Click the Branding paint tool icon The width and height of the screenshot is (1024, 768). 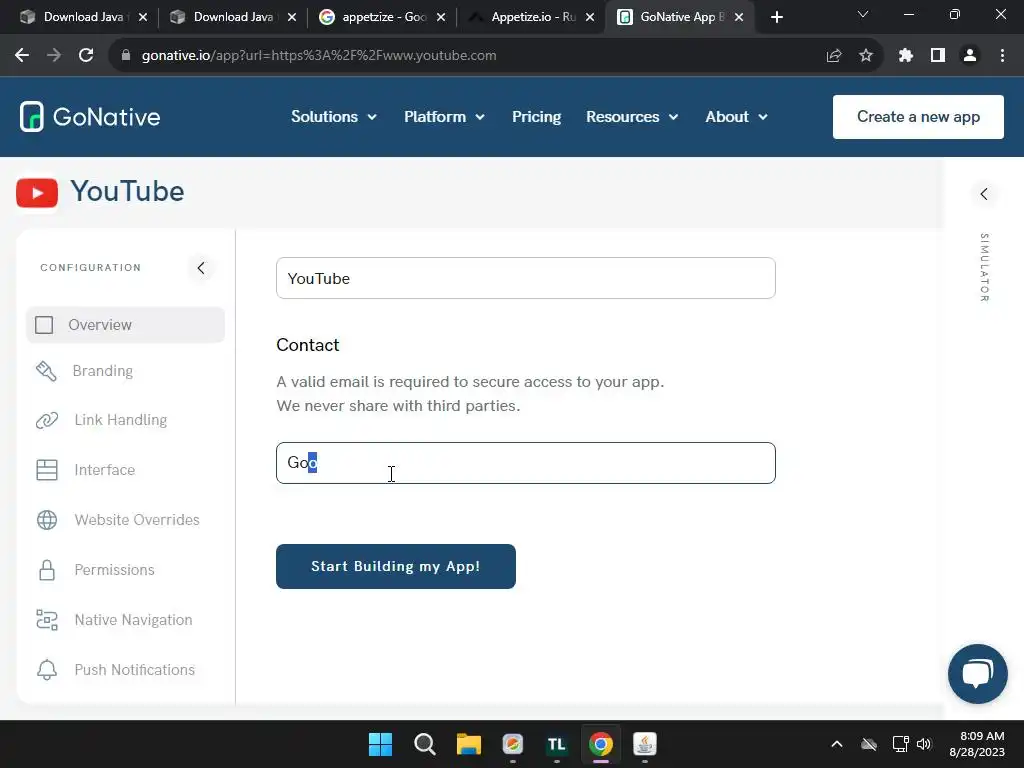pyautogui.click(x=46, y=371)
